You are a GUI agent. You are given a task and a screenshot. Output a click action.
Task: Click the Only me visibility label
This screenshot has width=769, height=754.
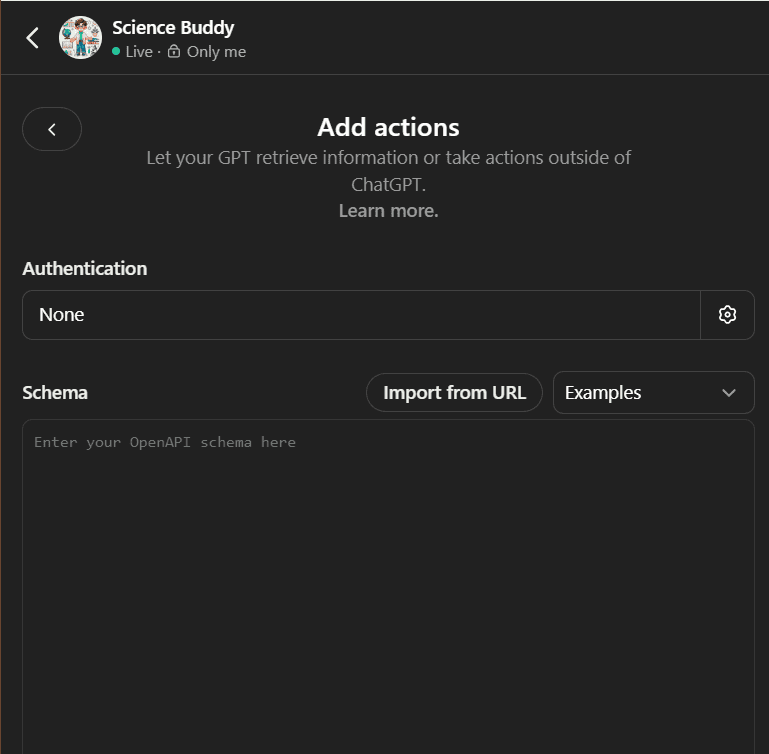[x=216, y=52]
